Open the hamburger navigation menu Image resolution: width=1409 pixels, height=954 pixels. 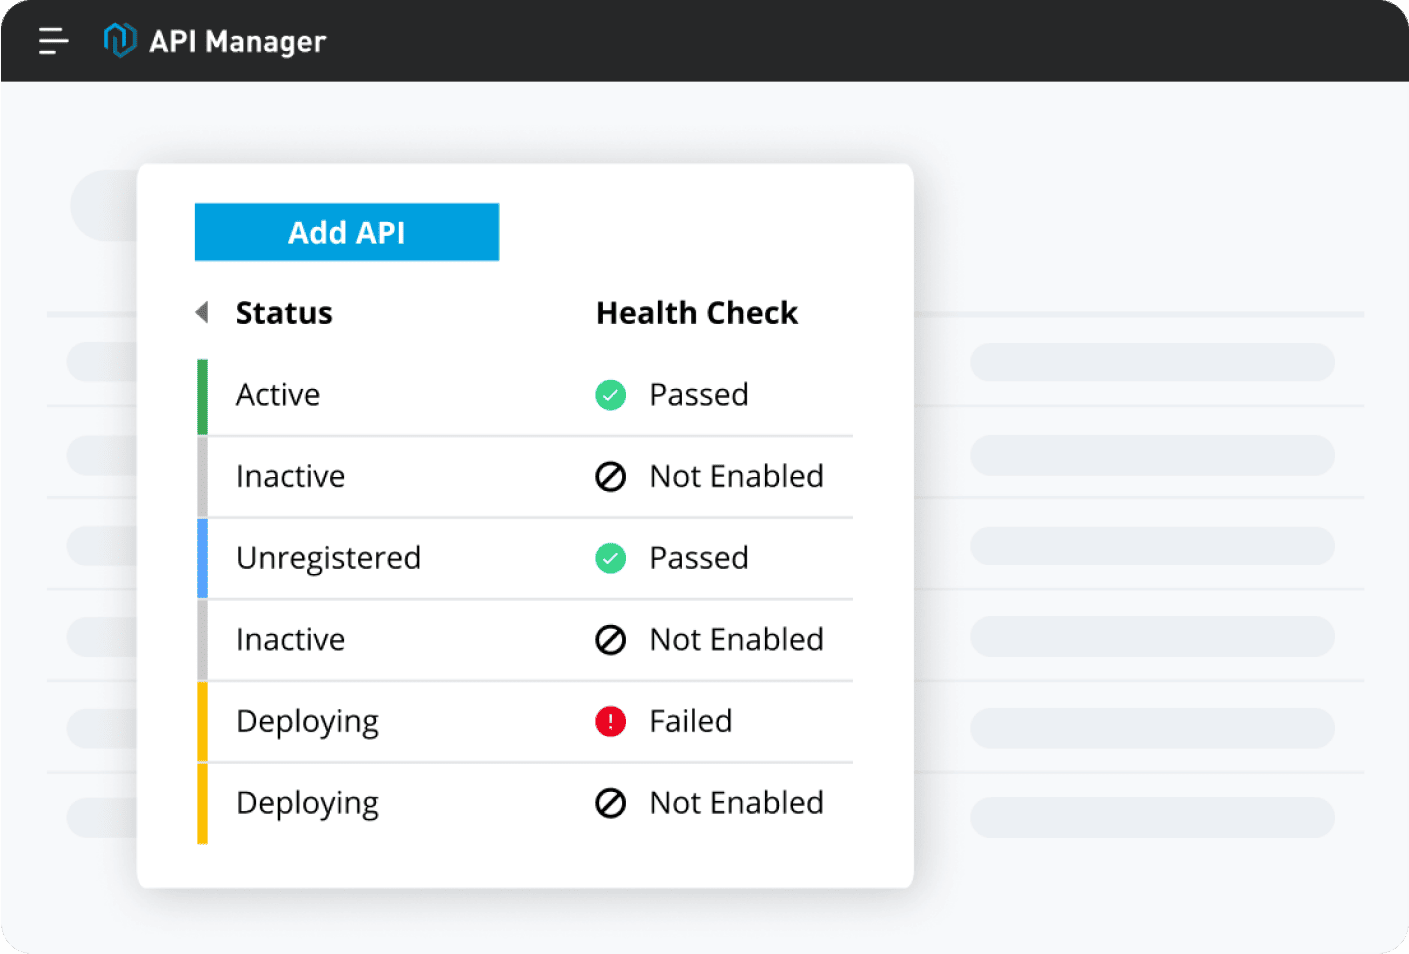click(x=53, y=40)
